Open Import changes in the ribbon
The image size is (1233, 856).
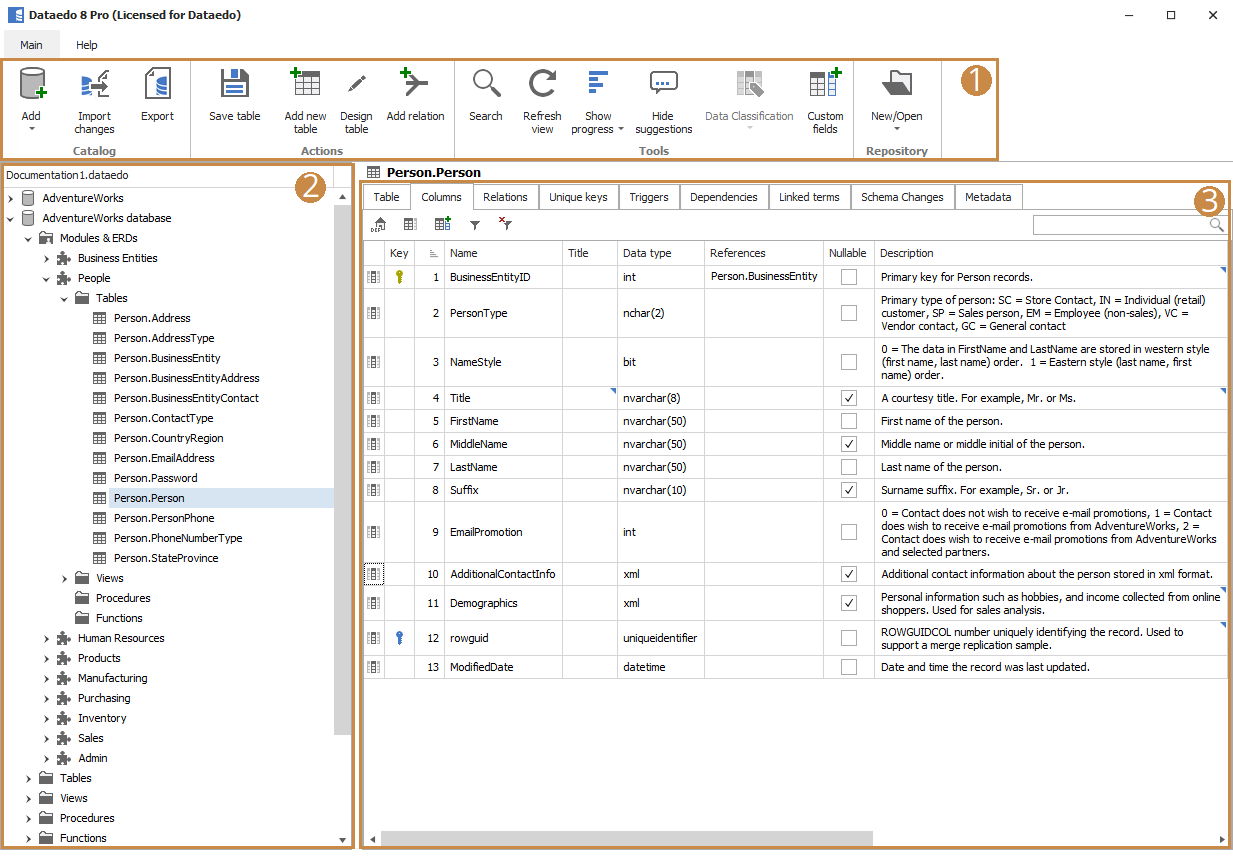95,84
